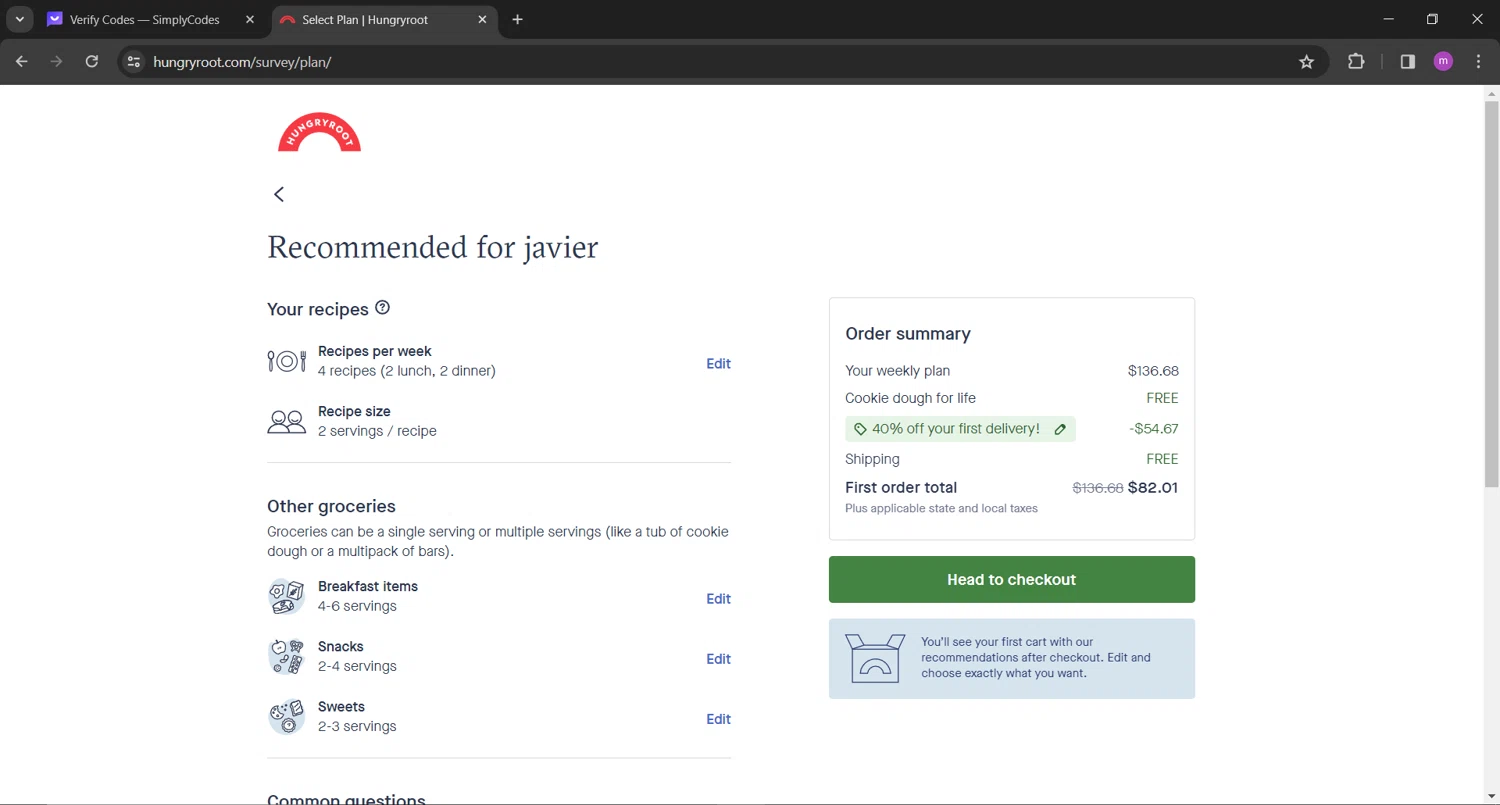Open the Chrome three-dot menu
Image resolution: width=1500 pixels, height=805 pixels.
click(x=1479, y=62)
